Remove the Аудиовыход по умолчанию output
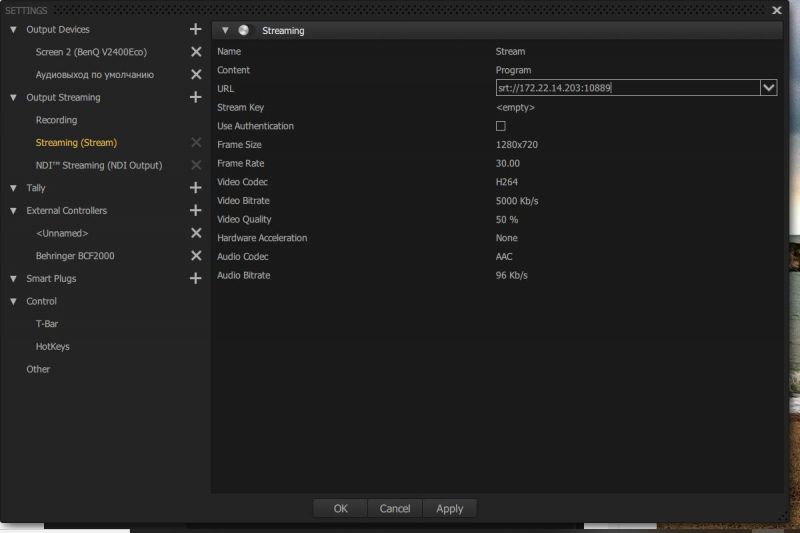 click(196, 74)
